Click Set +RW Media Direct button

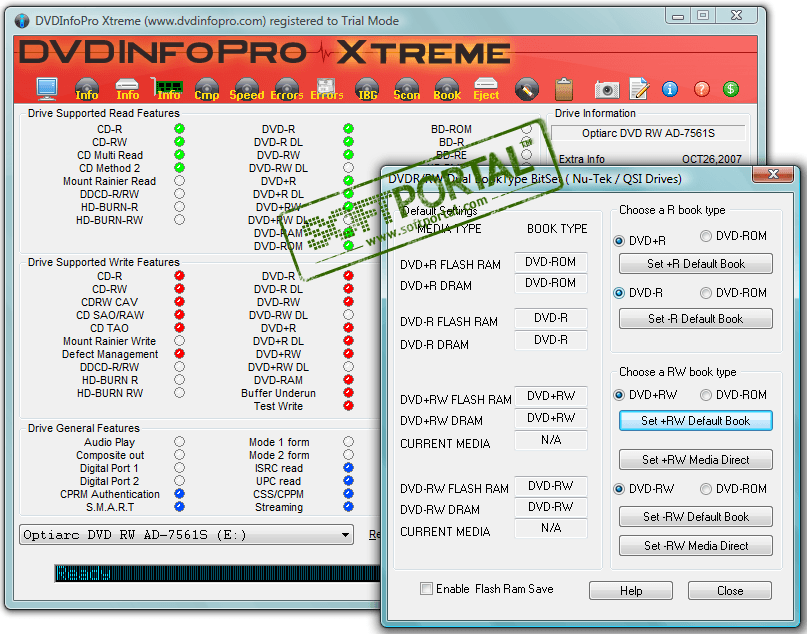696,460
